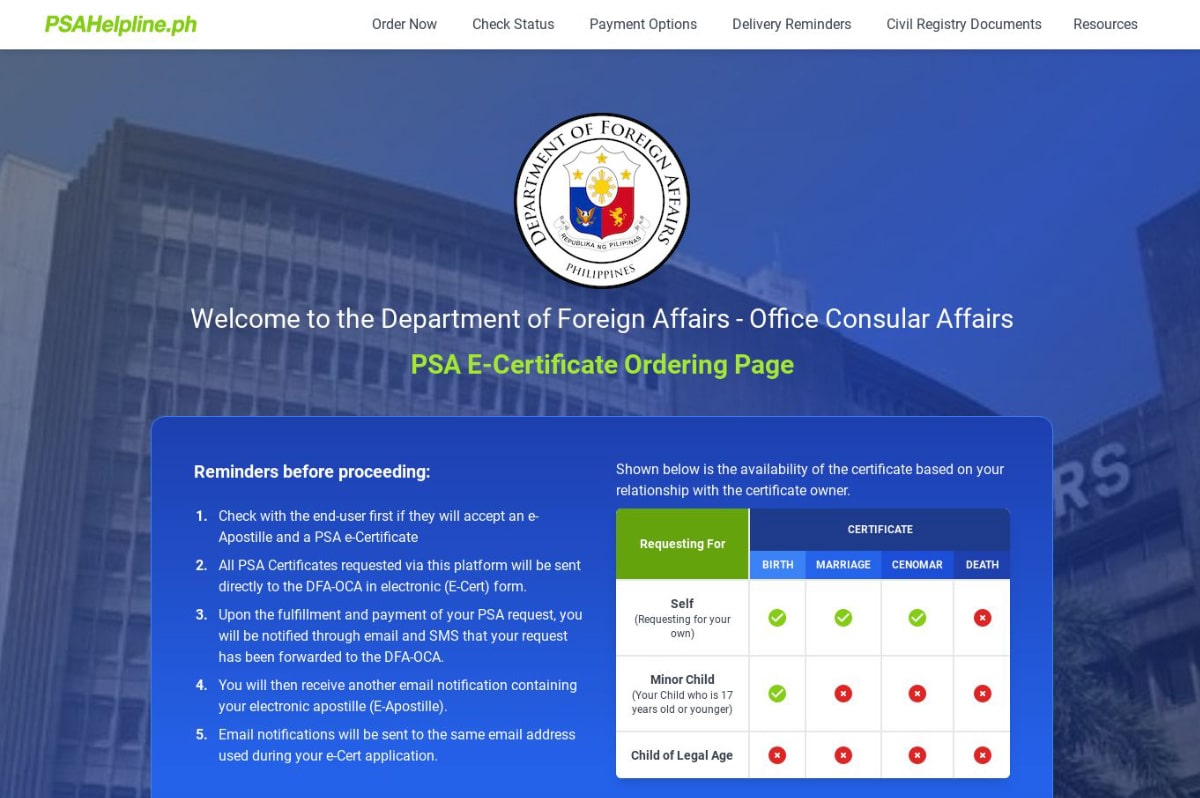Click the green check for Self Marriage certificate
Viewport: 1200px width, 798px height.
click(x=842, y=618)
